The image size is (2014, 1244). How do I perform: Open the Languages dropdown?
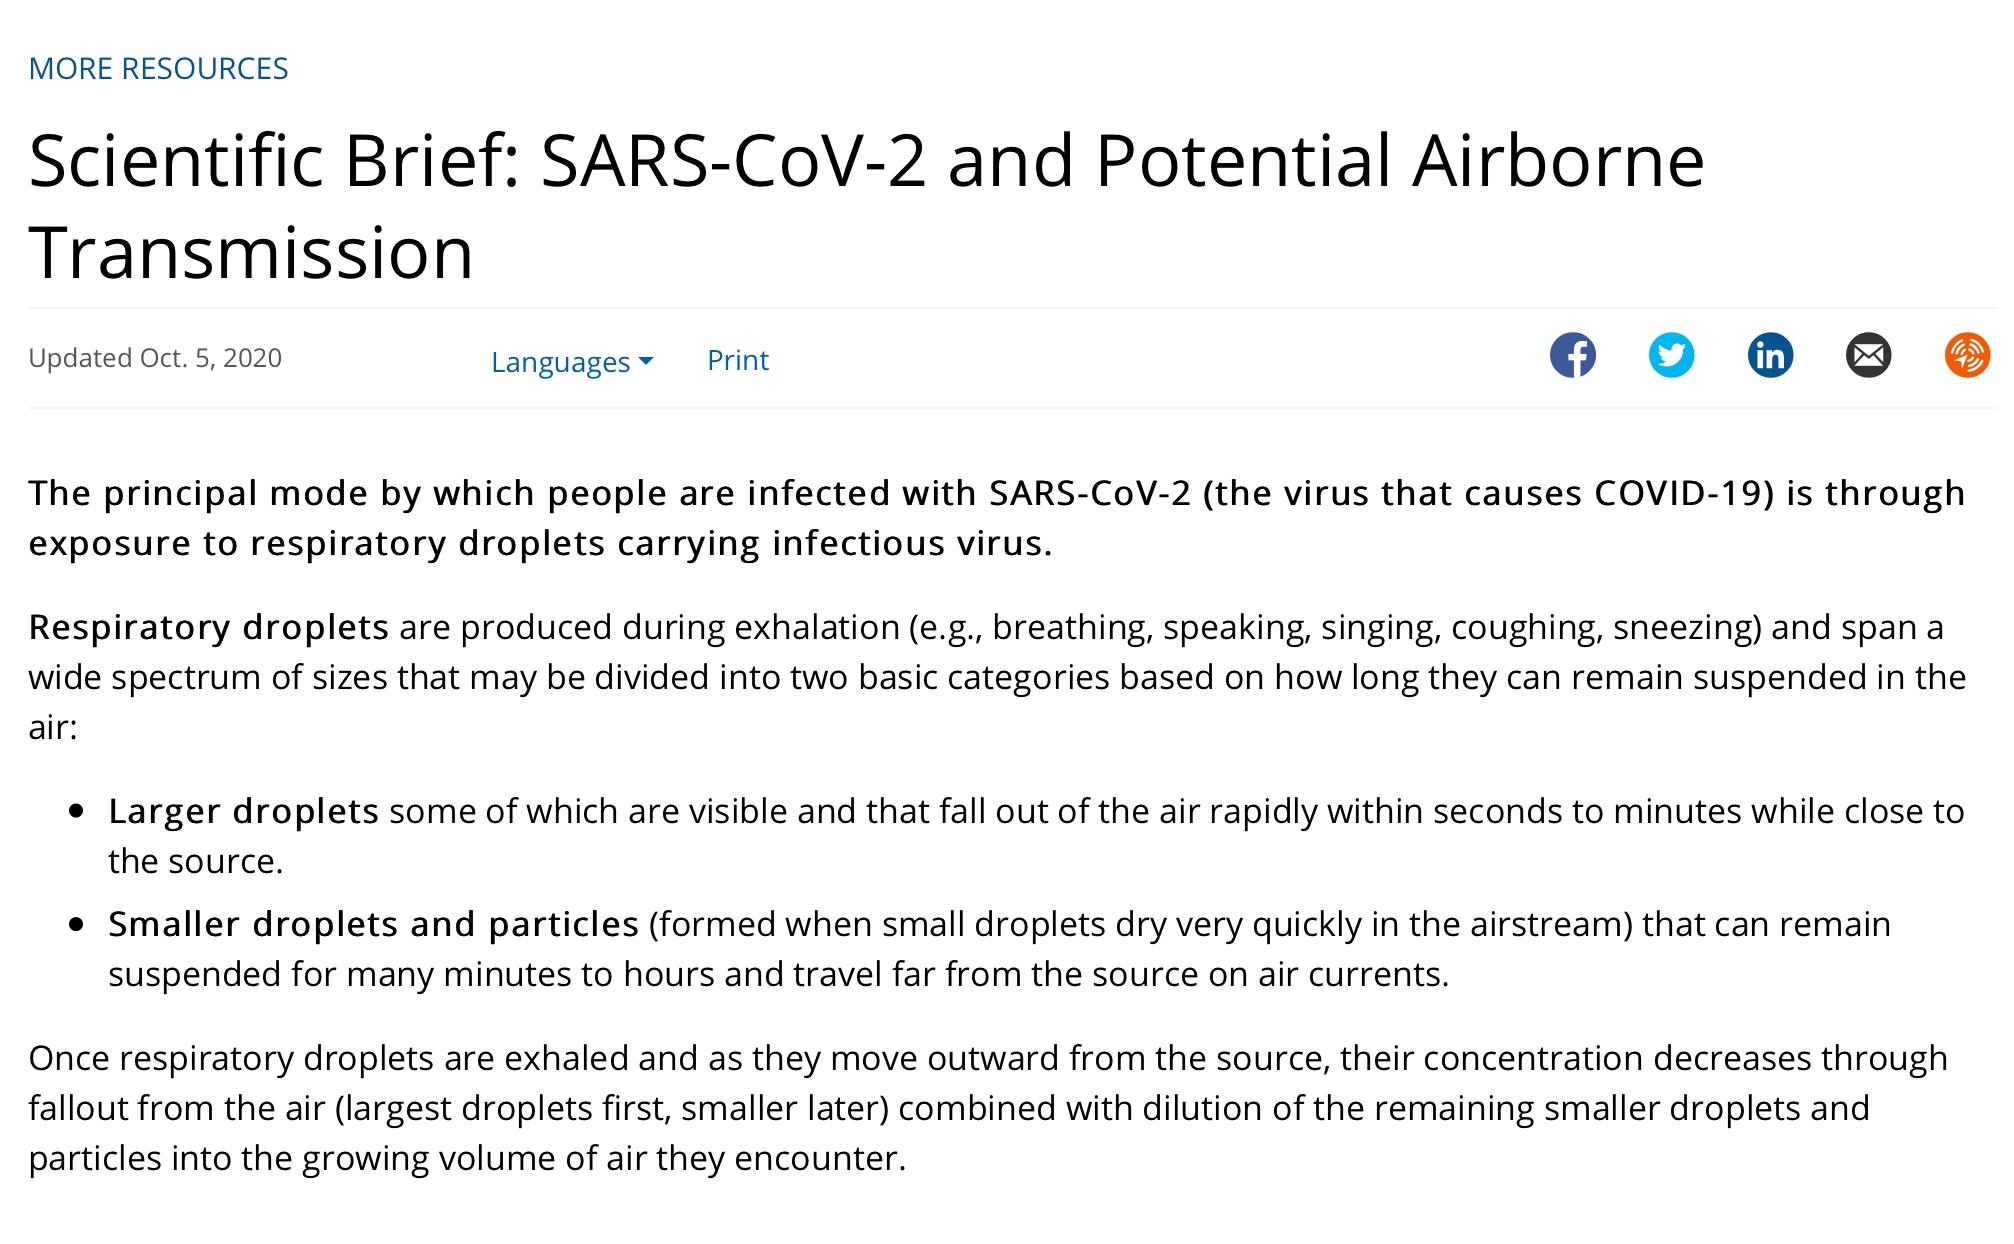(x=561, y=361)
